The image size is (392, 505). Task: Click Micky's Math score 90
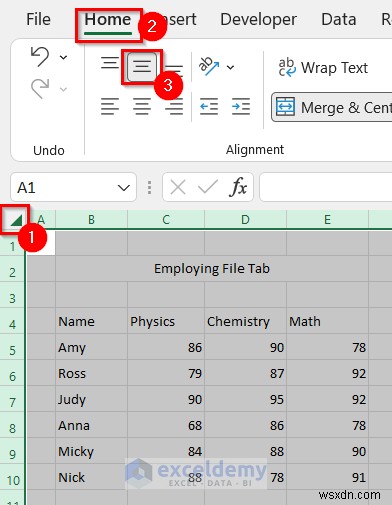(327, 451)
